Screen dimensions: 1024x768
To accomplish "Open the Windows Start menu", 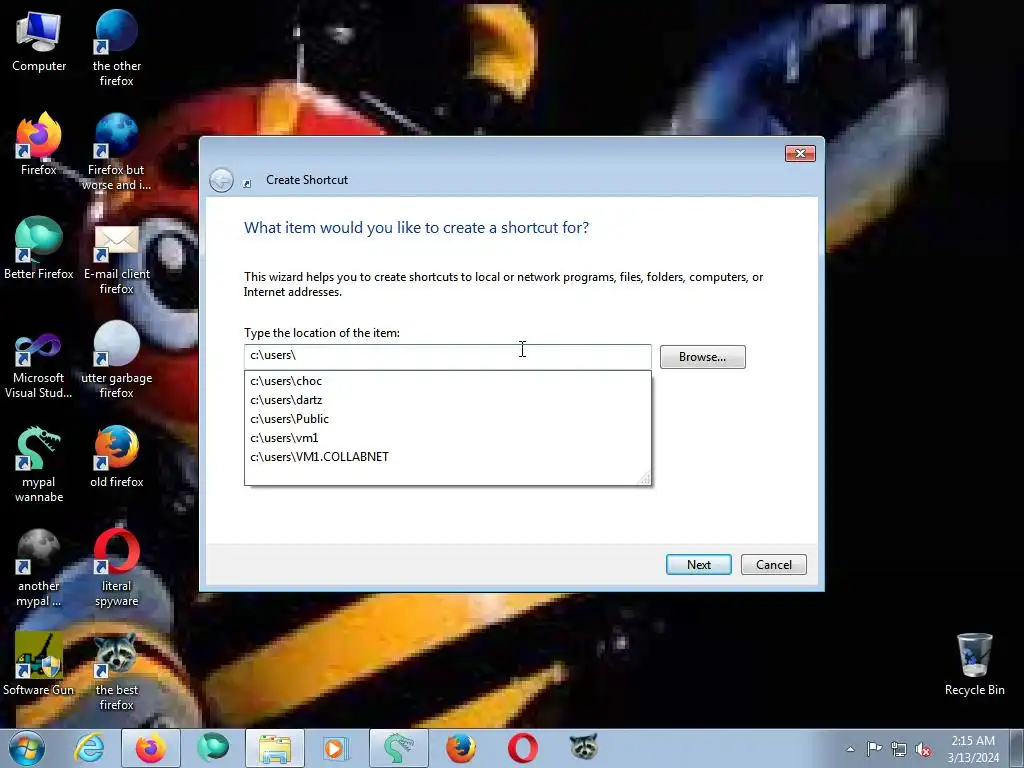I will click(x=26, y=748).
